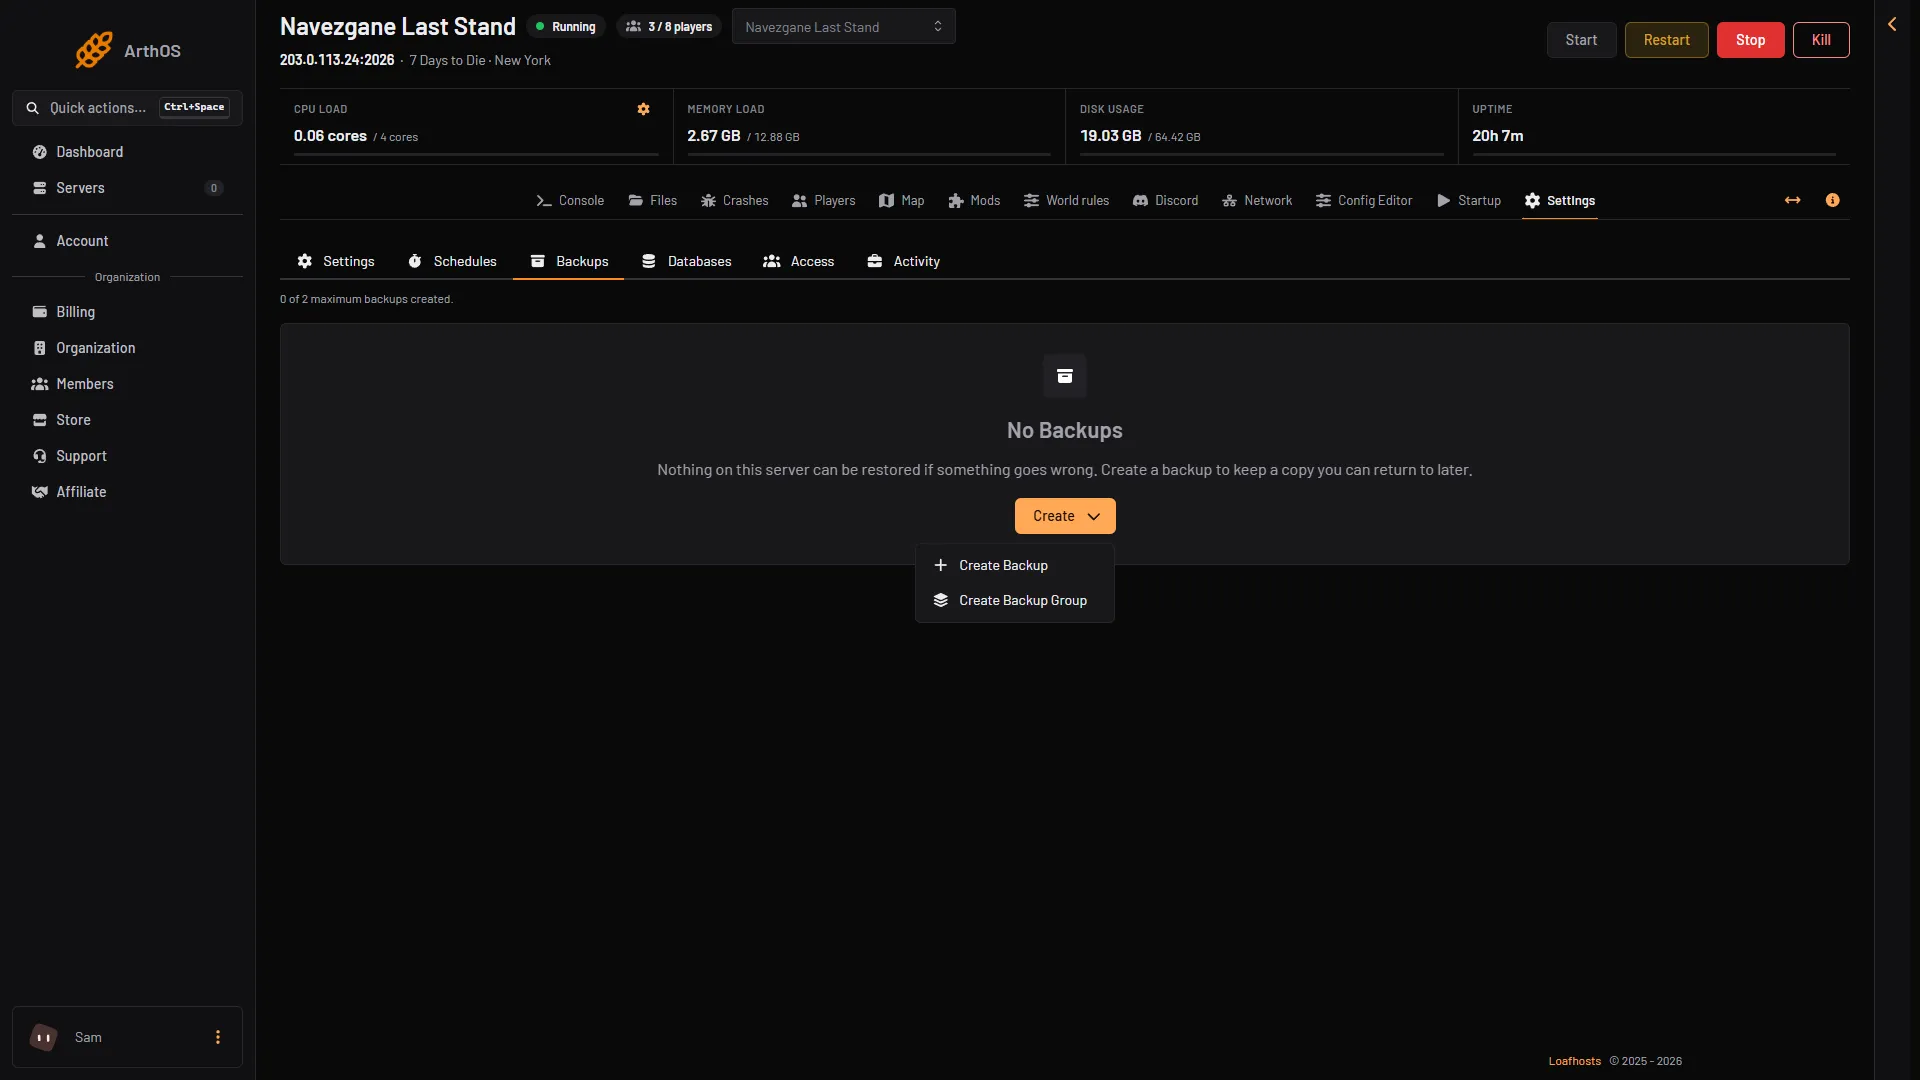Viewport: 1920px width, 1080px height.
Task: Switch to the Schedules sub-tab
Action: pyautogui.click(x=452, y=261)
